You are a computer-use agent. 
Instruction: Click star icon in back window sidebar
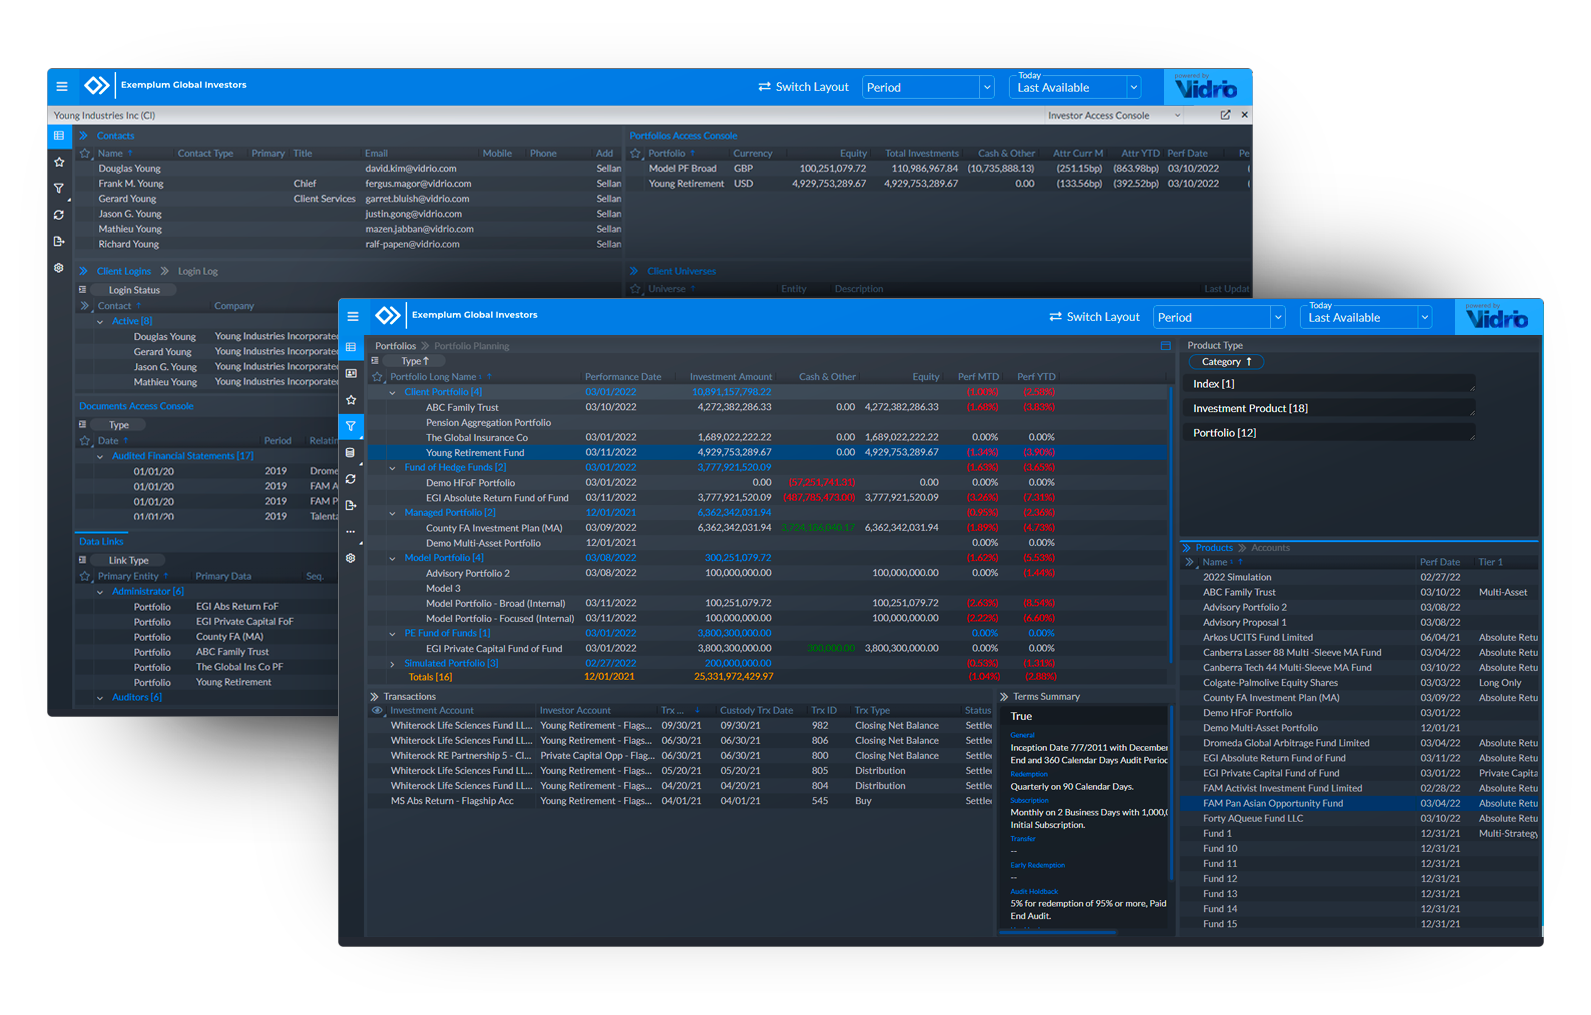[x=59, y=162]
